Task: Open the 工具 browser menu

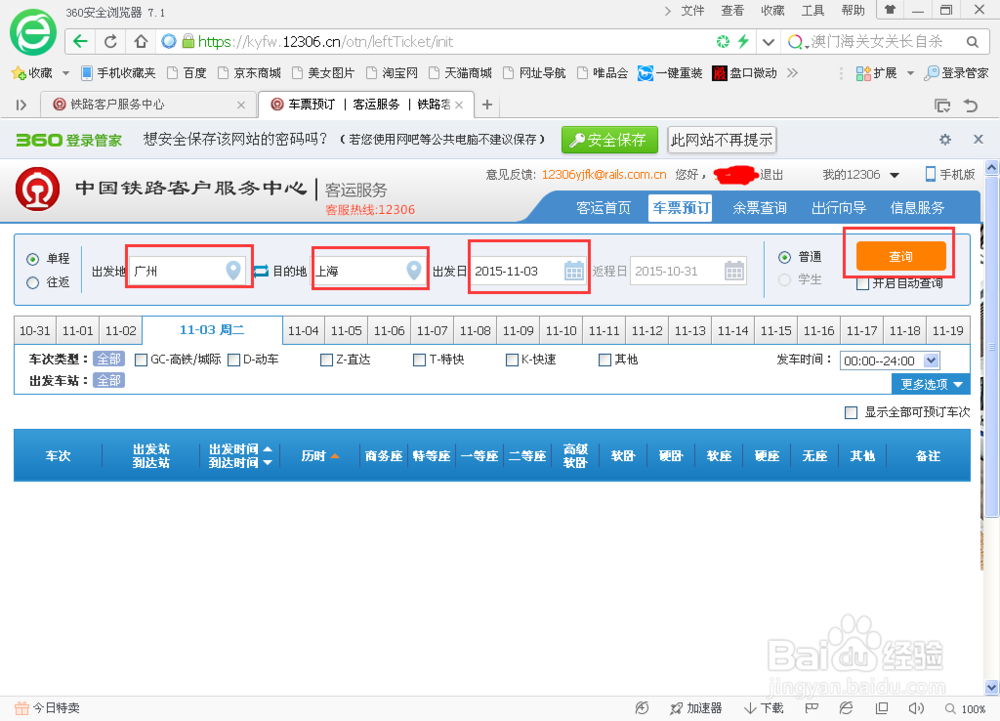Action: [812, 11]
